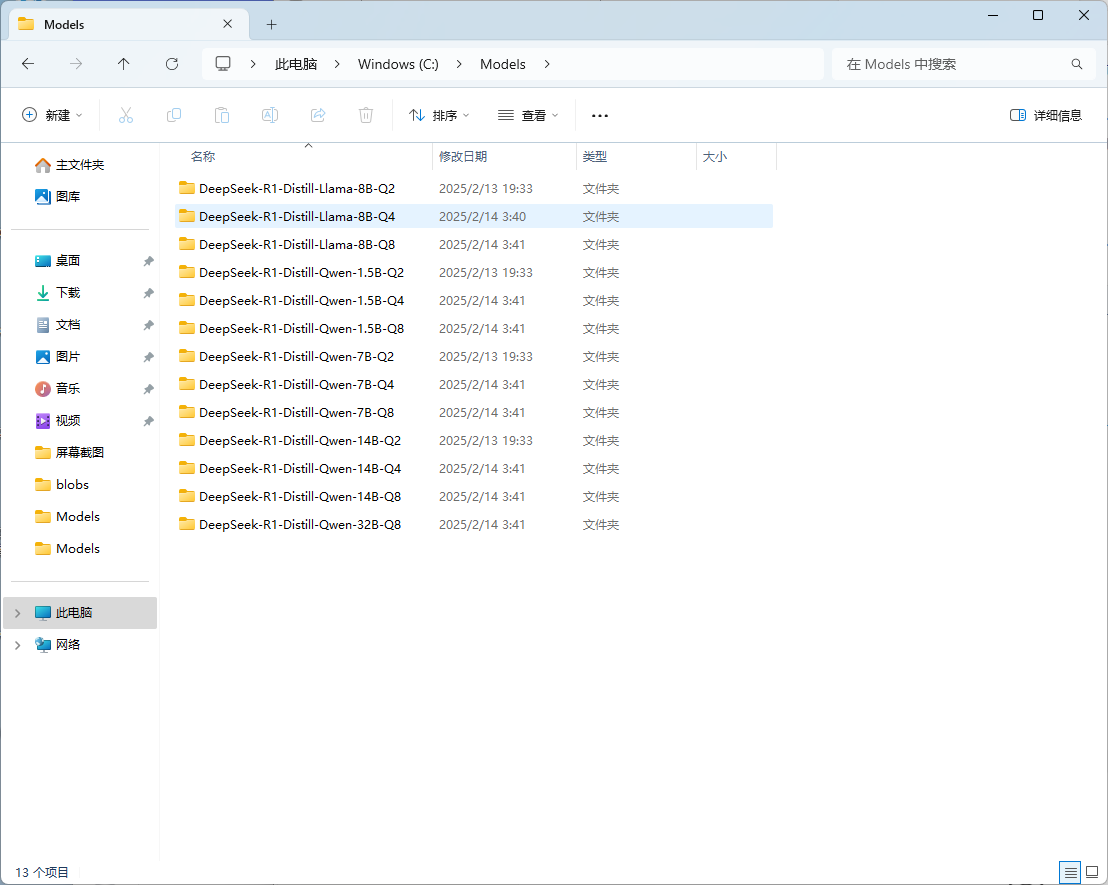Open 图库 in the sidebar
The width and height of the screenshot is (1108, 885).
click(x=57, y=197)
